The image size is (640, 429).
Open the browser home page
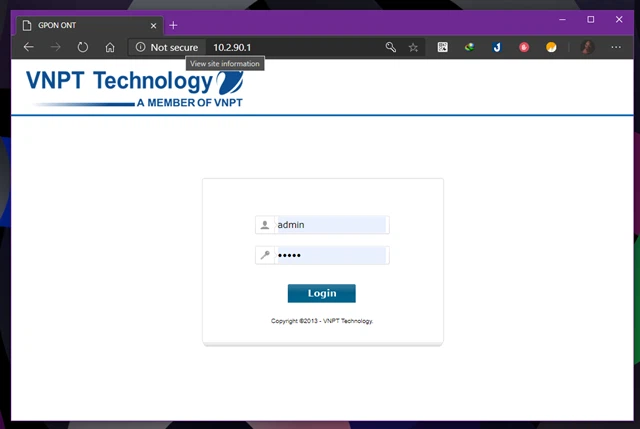click(110, 47)
